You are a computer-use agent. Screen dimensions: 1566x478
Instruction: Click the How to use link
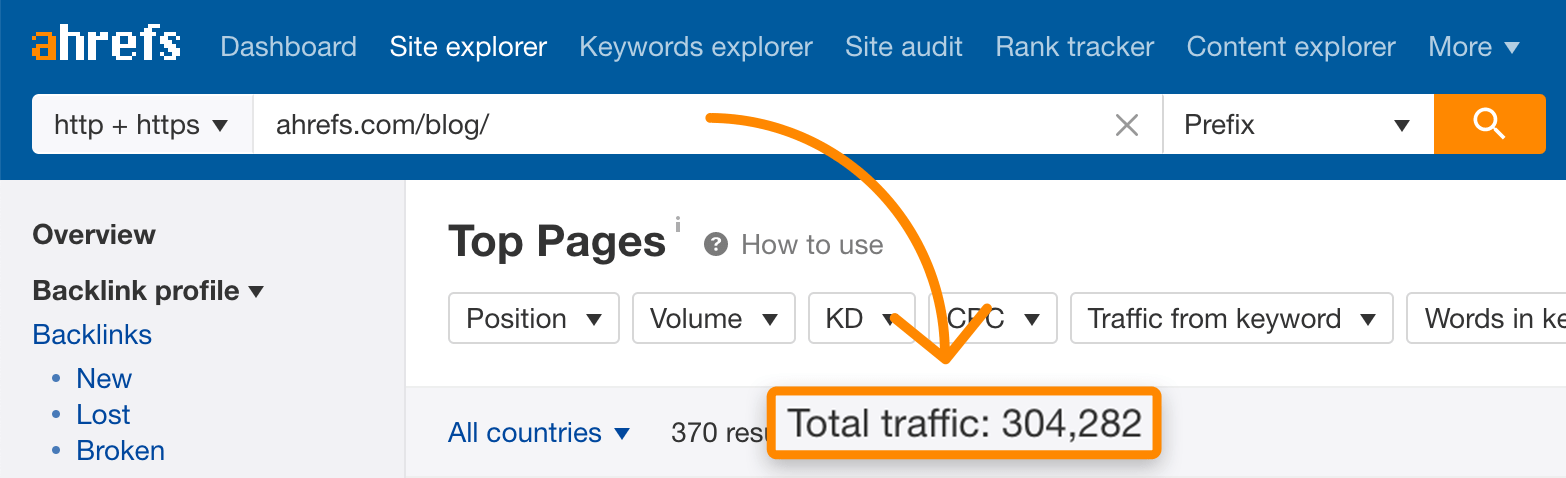pos(812,245)
